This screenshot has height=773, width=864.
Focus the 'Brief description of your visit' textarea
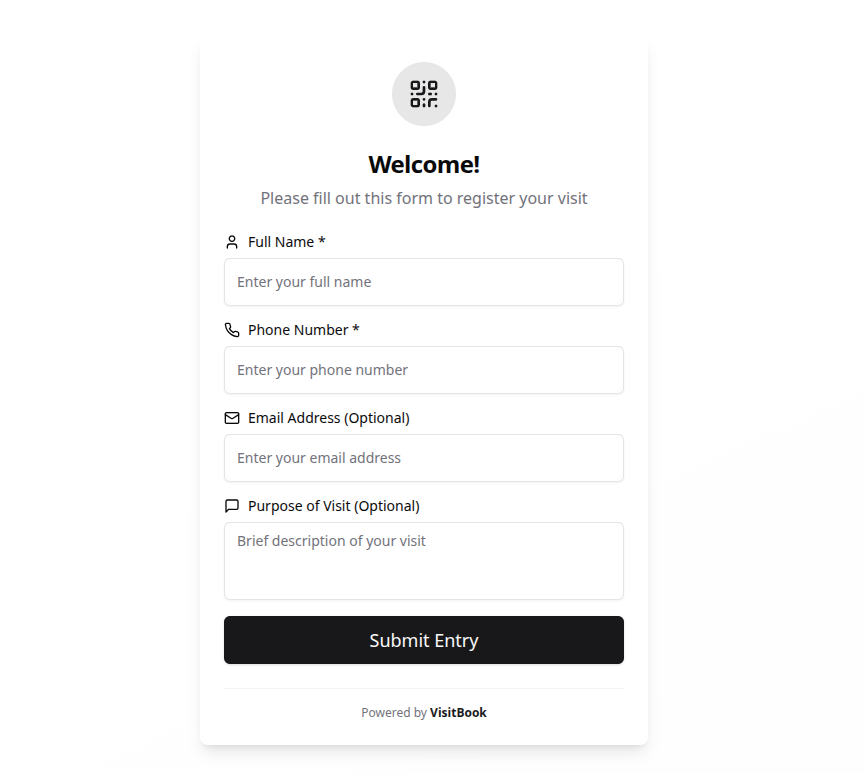click(424, 561)
